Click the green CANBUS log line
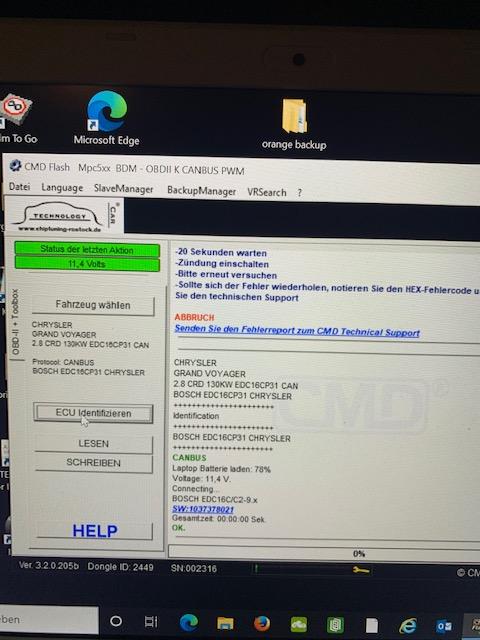 [189, 458]
